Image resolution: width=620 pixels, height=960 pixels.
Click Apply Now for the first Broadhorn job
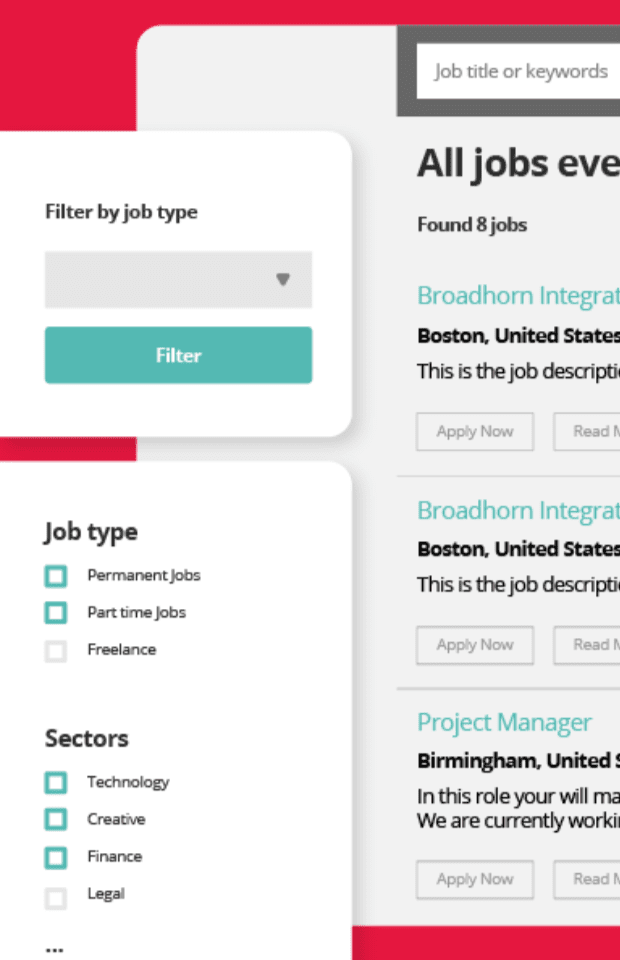(475, 432)
